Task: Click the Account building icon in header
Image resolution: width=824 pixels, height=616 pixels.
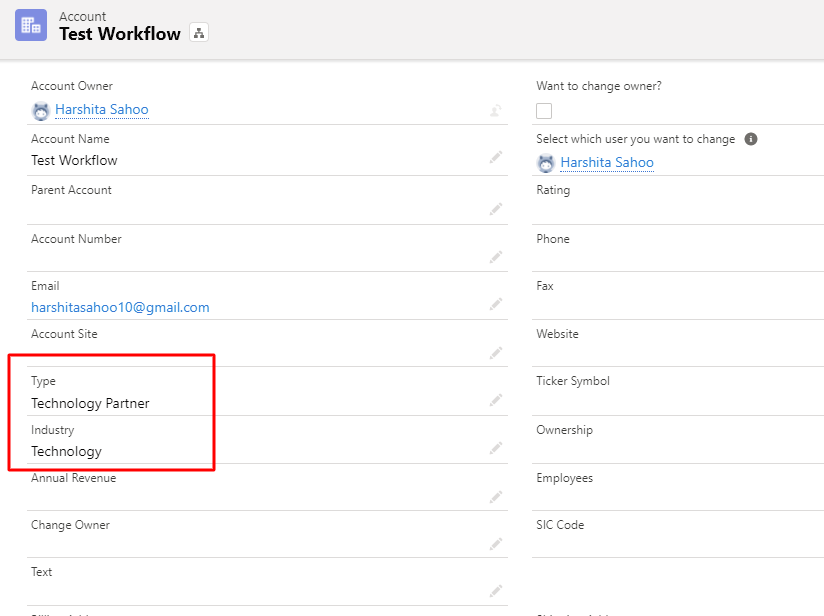Action: point(30,25)
